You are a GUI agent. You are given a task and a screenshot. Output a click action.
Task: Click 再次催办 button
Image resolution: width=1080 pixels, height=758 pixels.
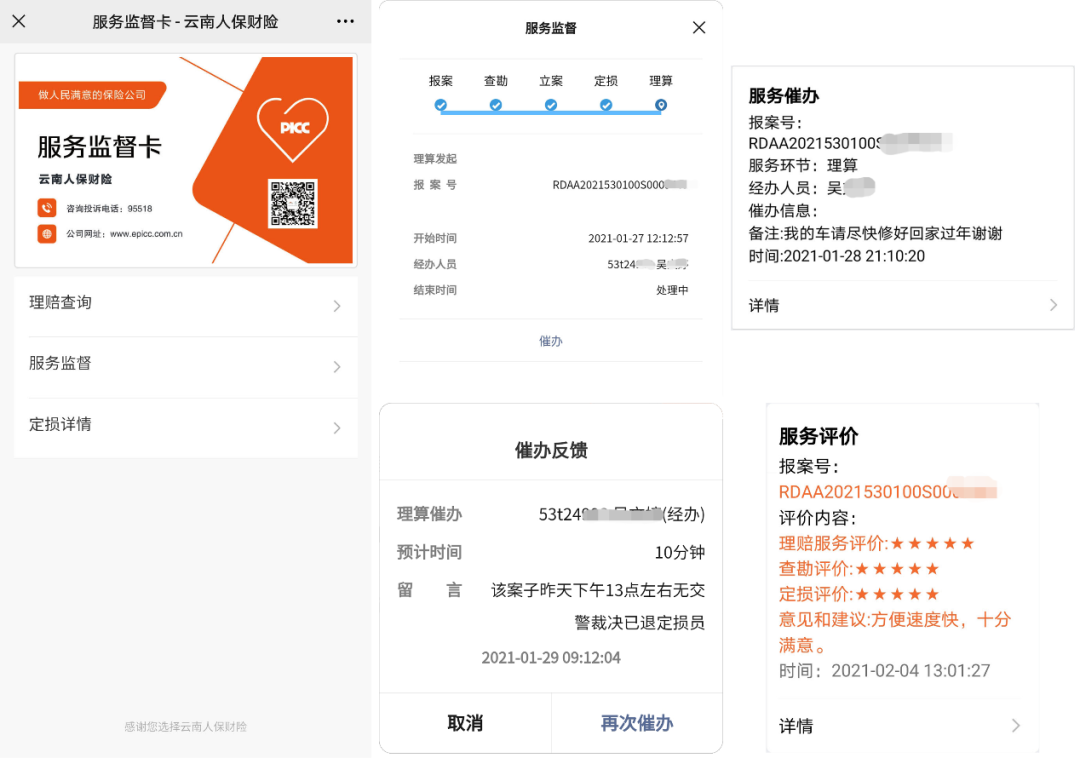coord(636,723)
